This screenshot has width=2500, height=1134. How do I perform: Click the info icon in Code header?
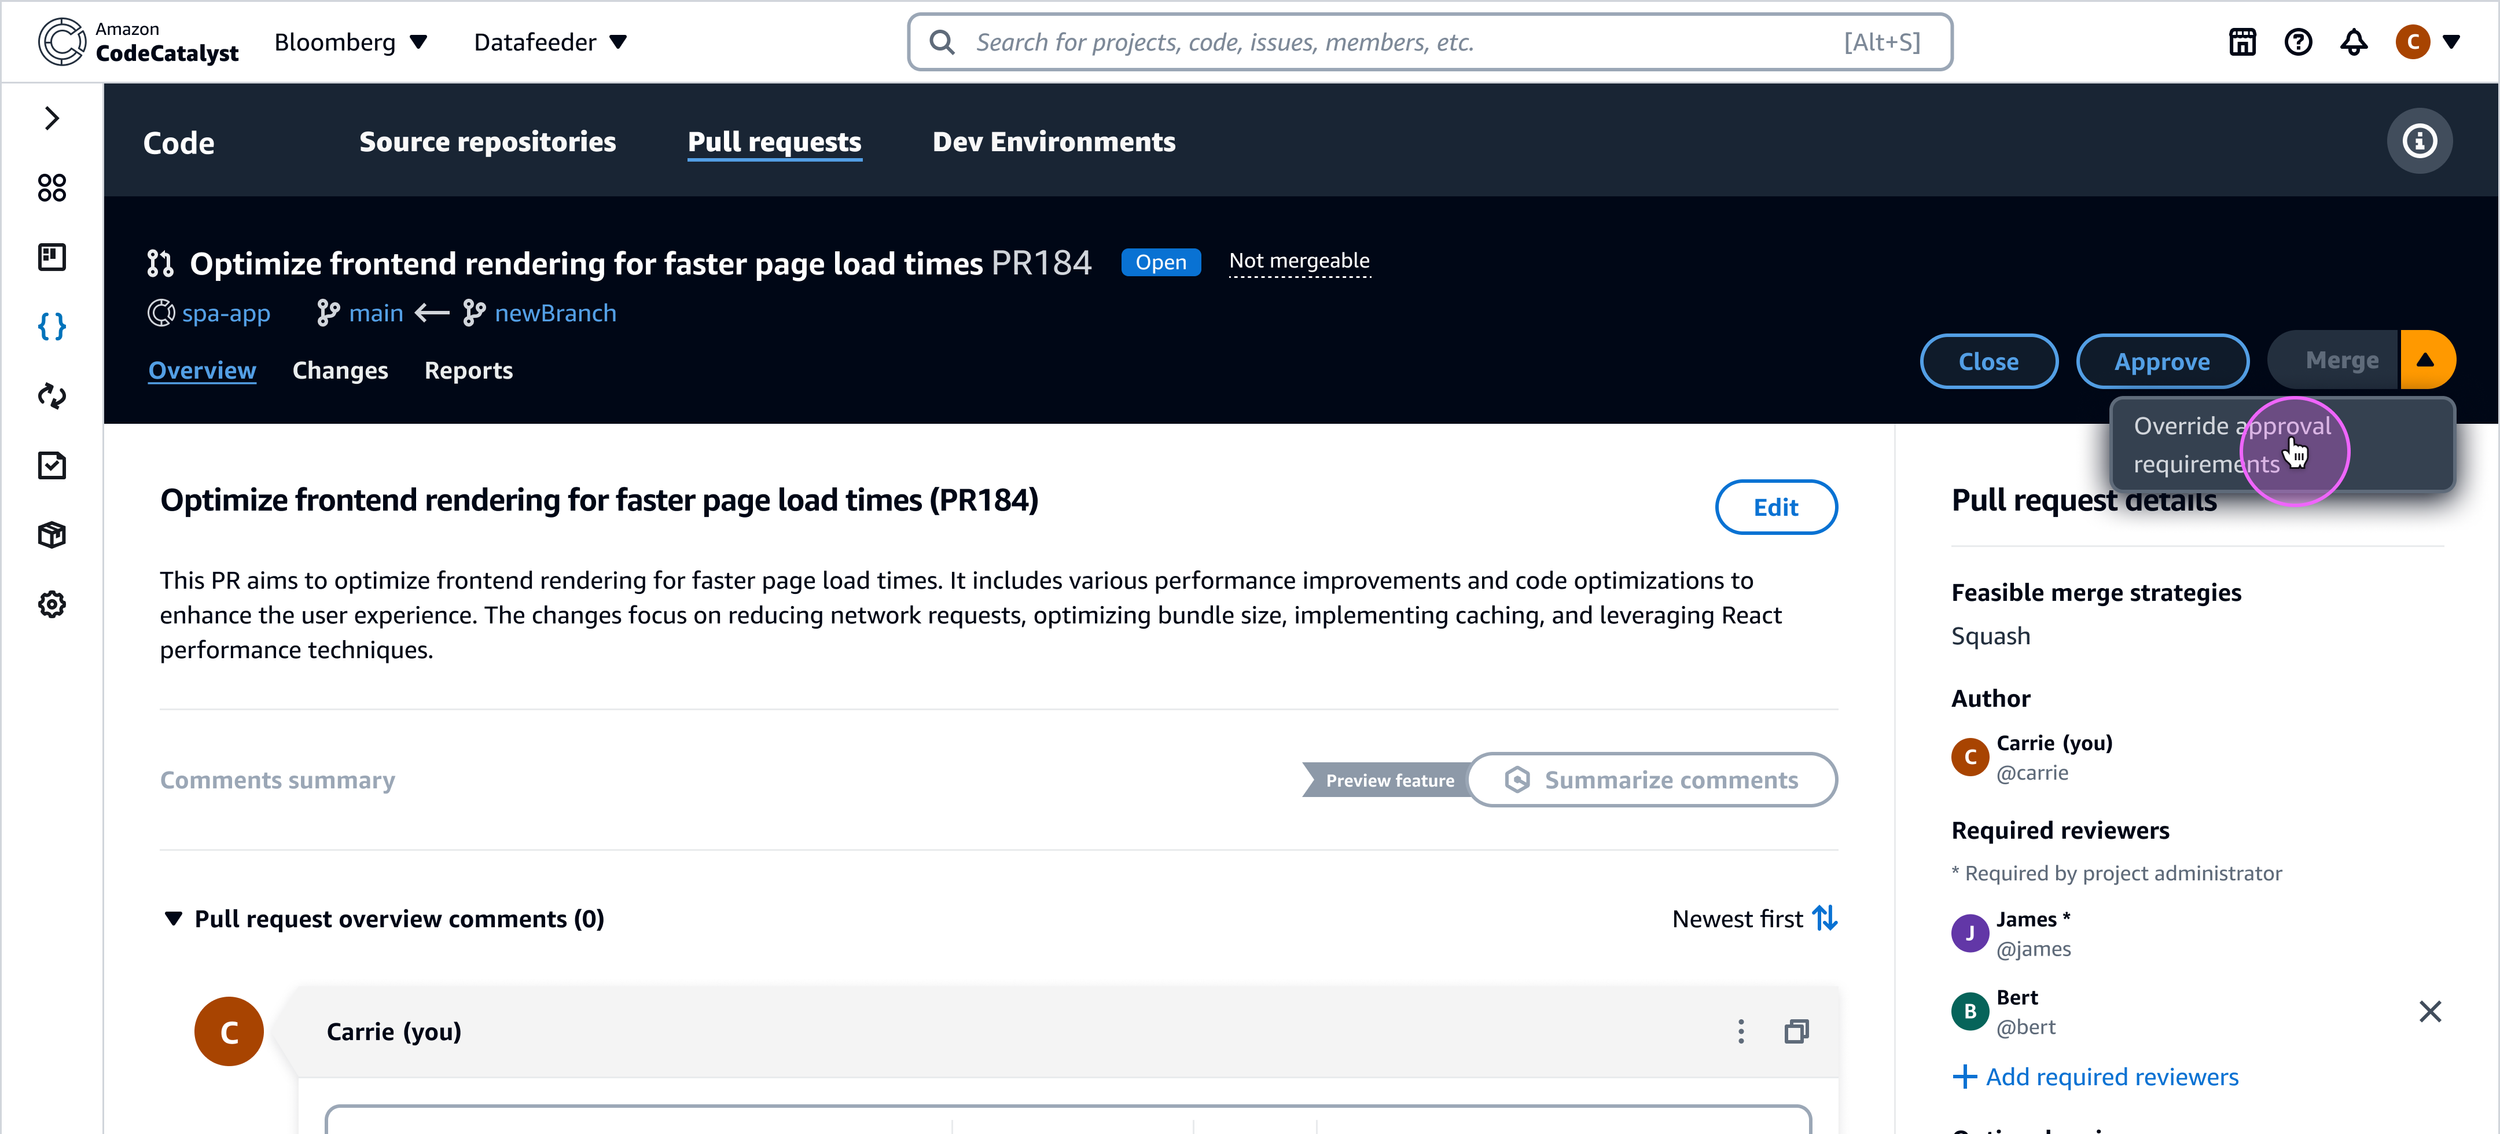[2419, 141]
